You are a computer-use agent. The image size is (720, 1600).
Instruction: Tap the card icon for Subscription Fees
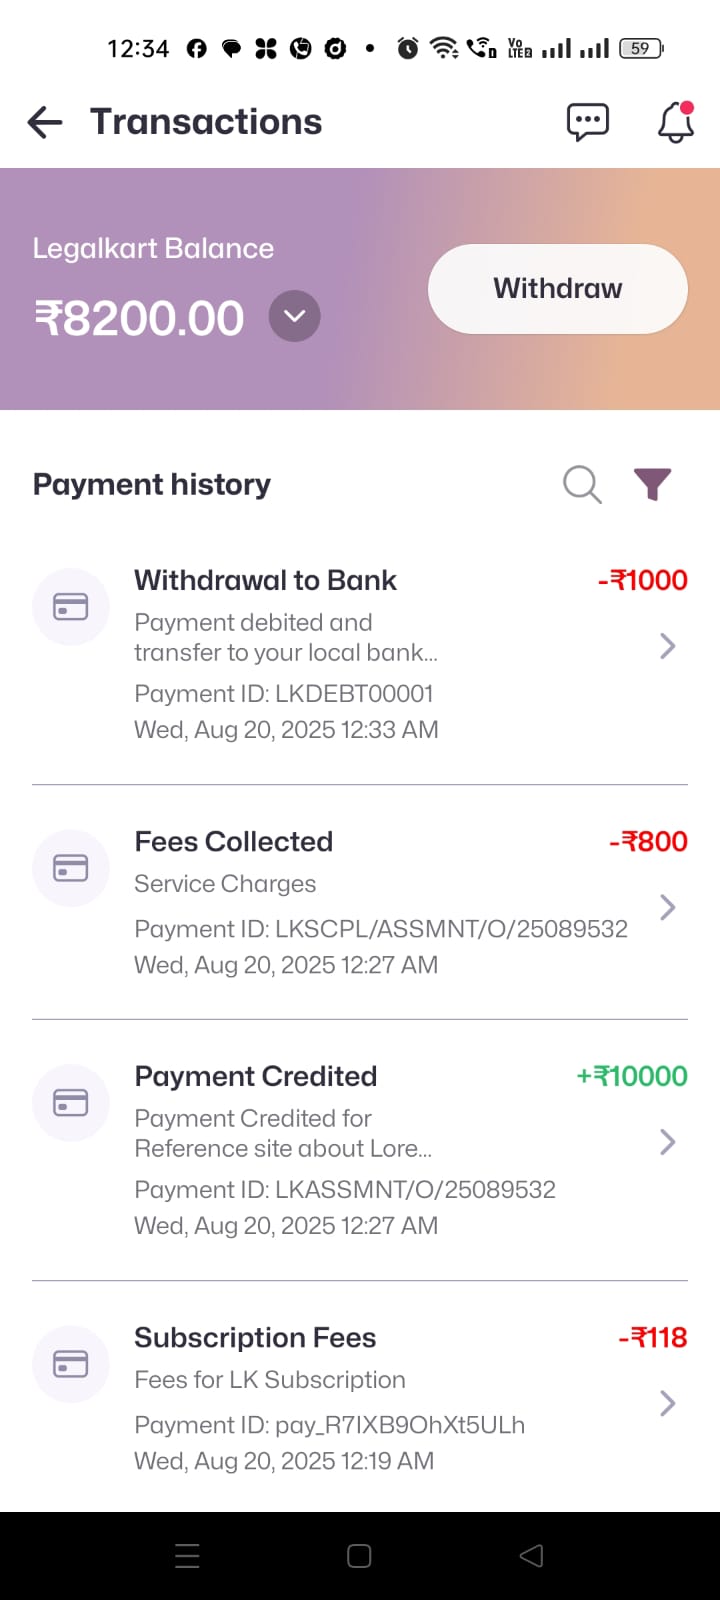click(71, 1363)
